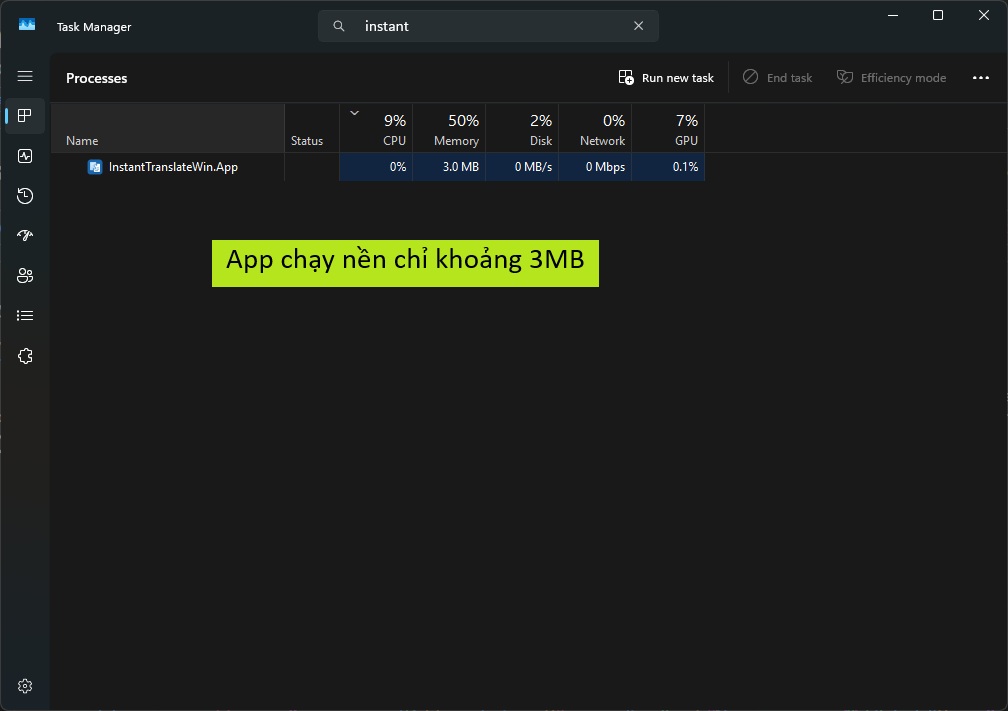Sort by the Disk column header
Viewport: 1008px width, 711px height.
pyautogui.click(x=522, y=128)
